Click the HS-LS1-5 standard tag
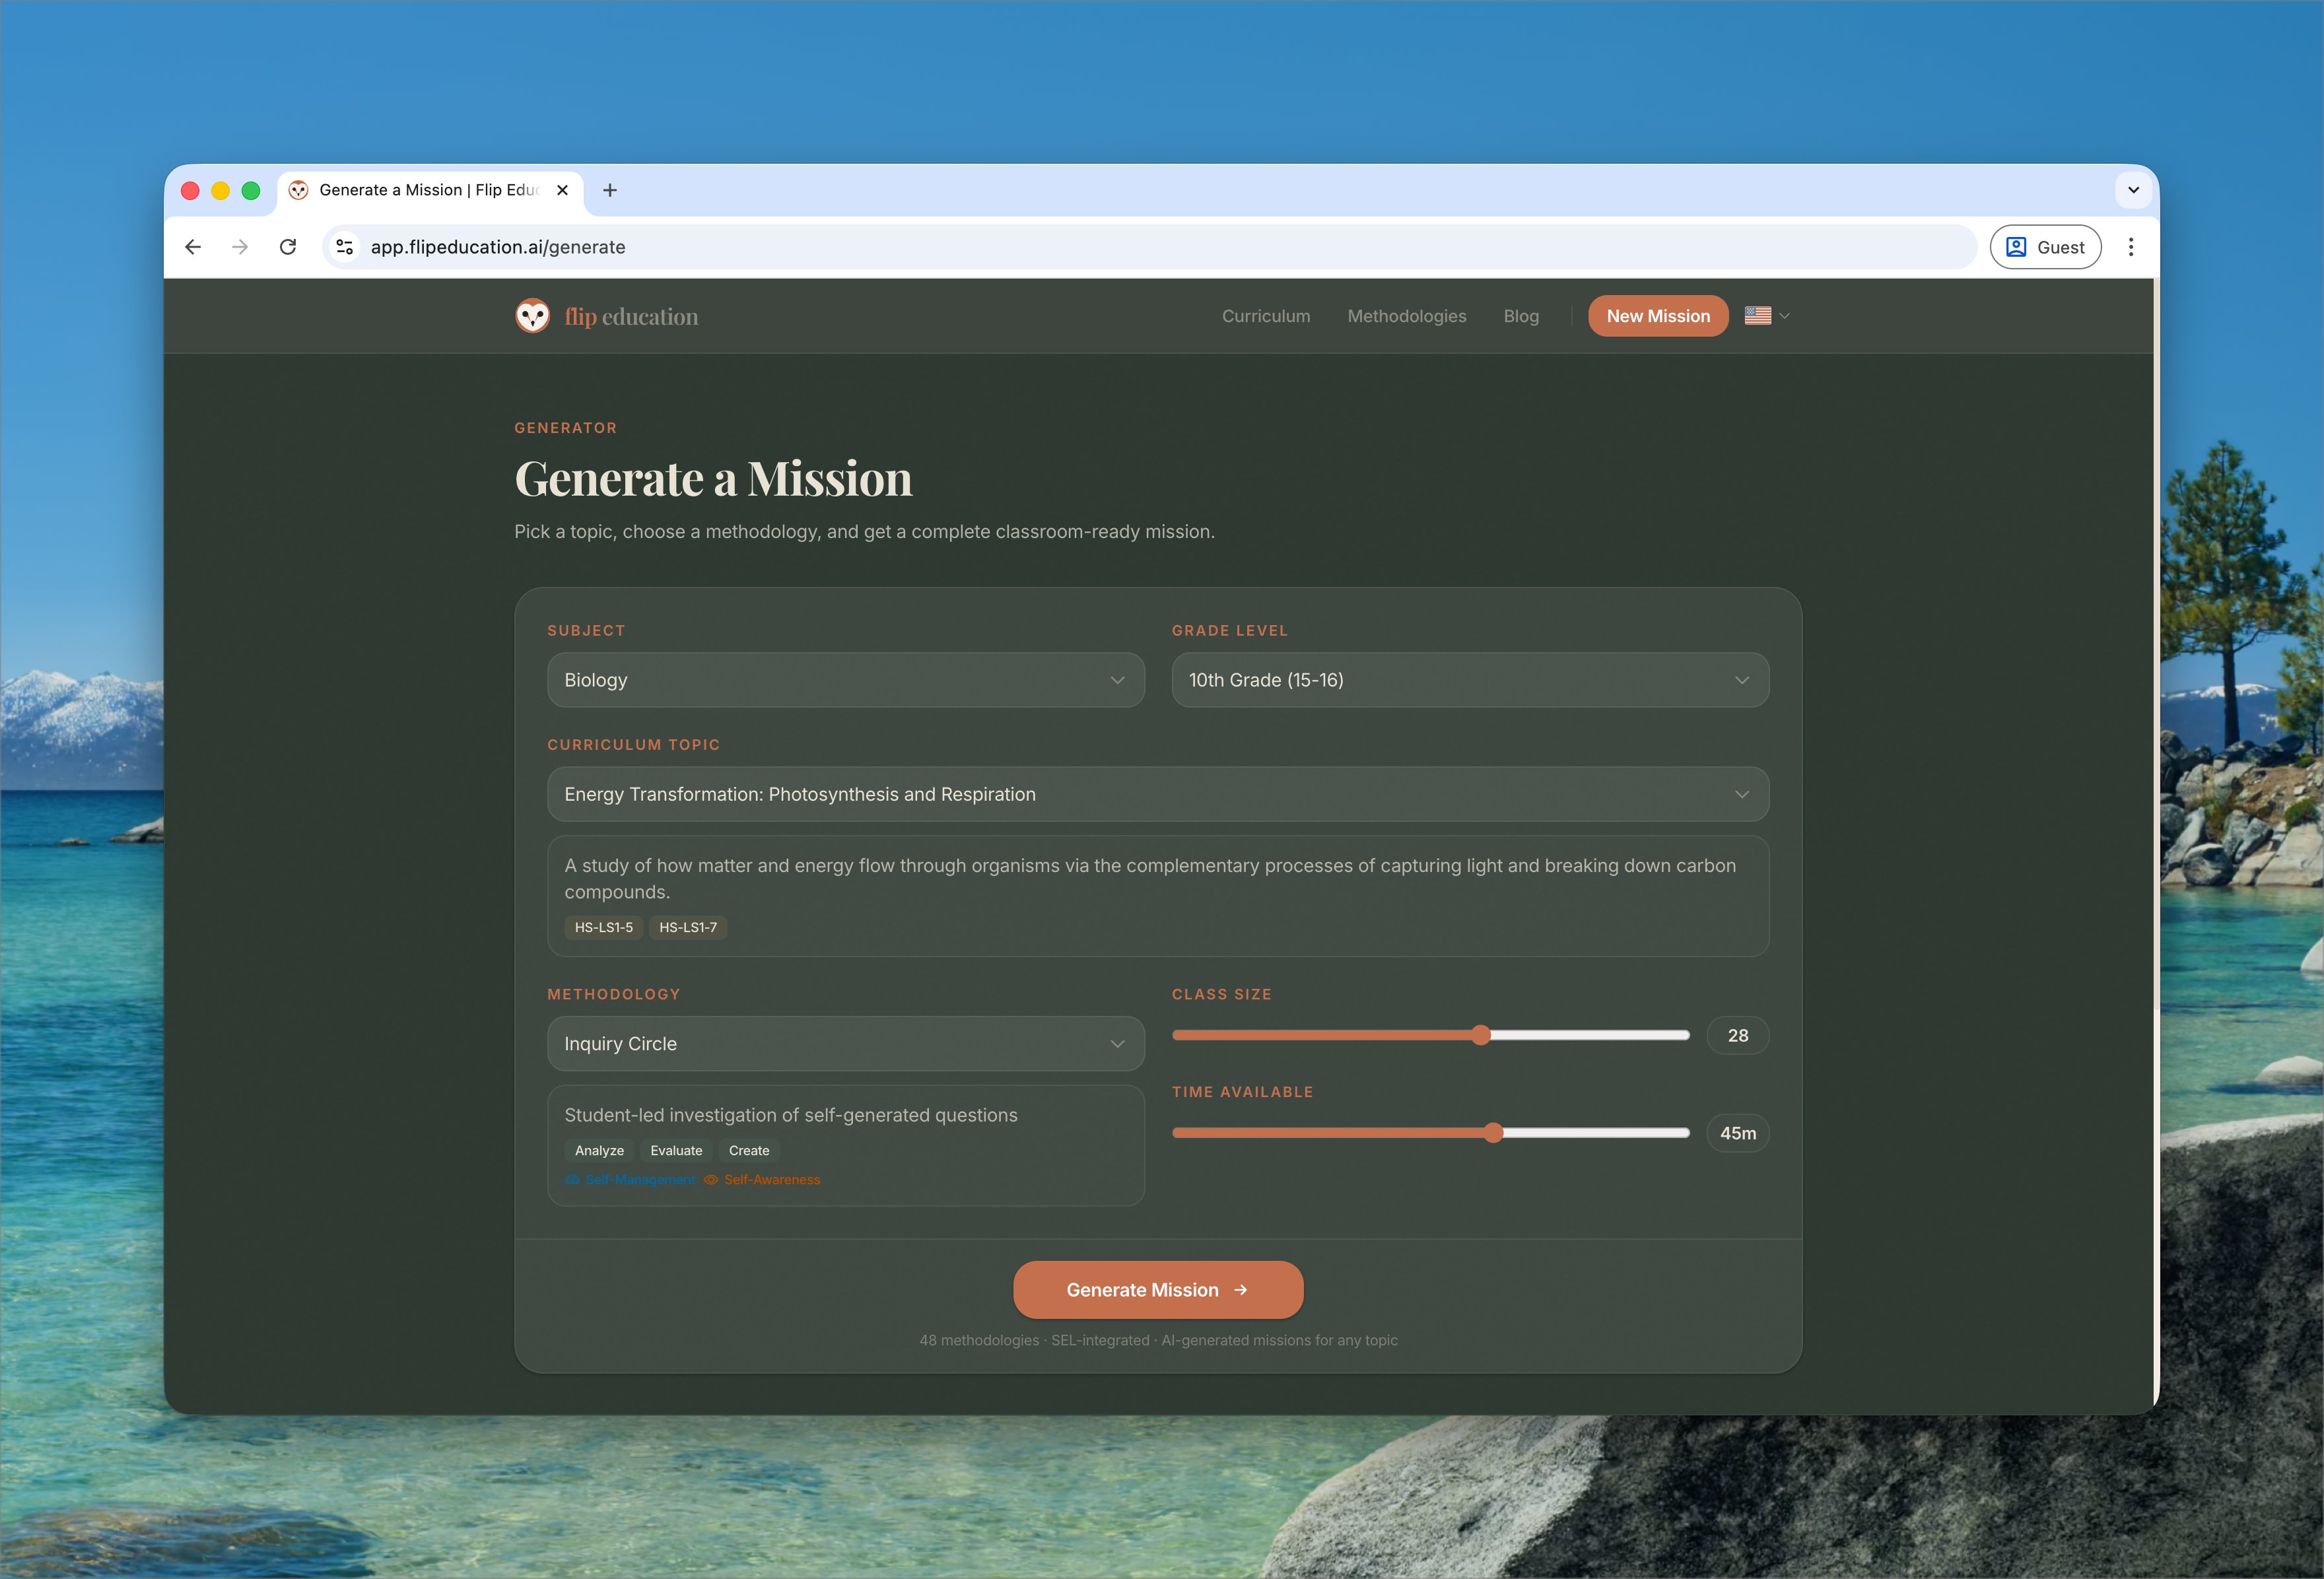2324x1579 pixels. pos(603,927)
